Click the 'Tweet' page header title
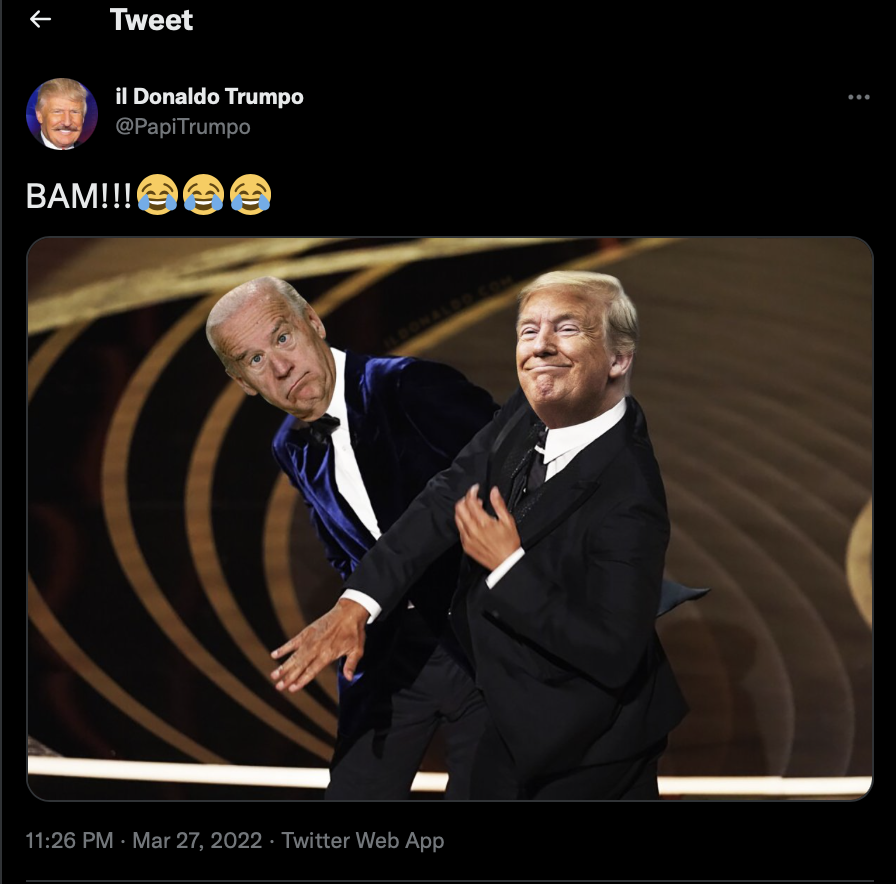This screenshot has width=896, height=884. tap(151, 20)
